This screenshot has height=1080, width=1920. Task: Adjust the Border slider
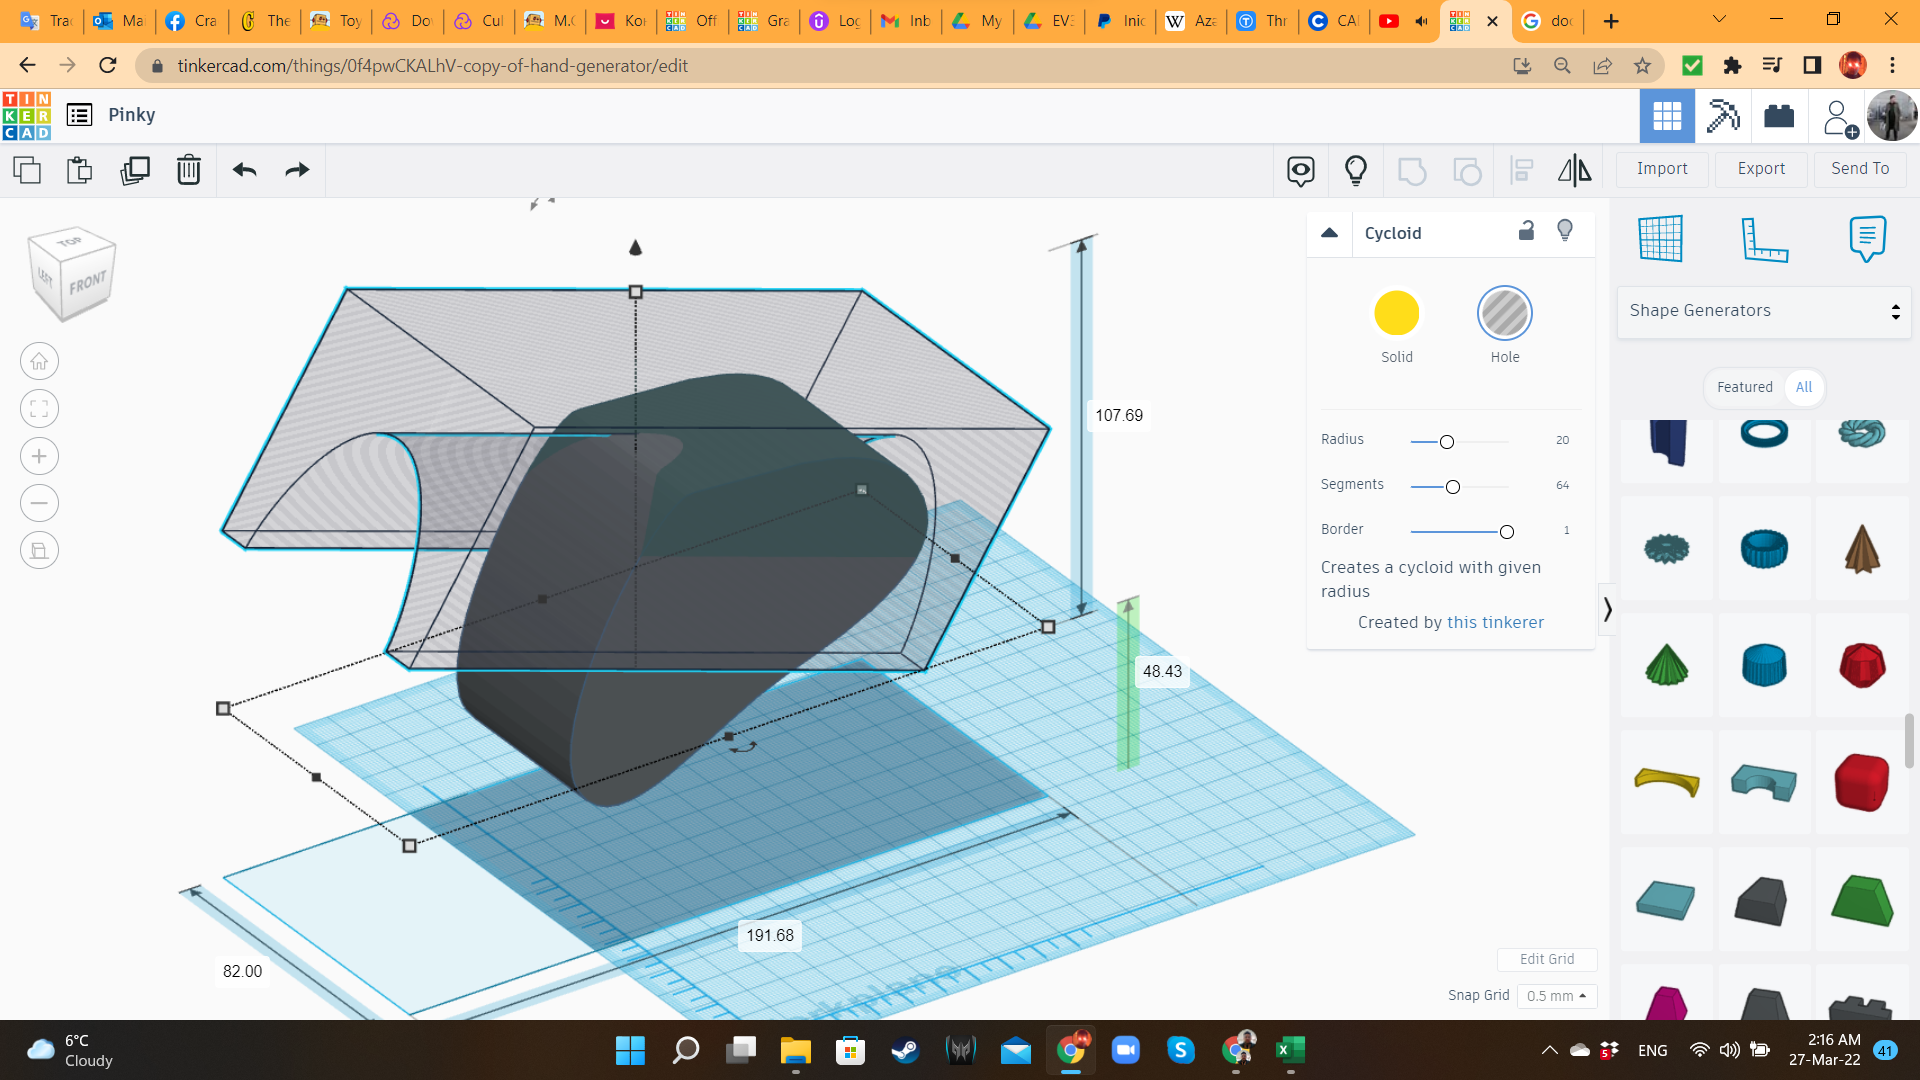(1506, 532)
